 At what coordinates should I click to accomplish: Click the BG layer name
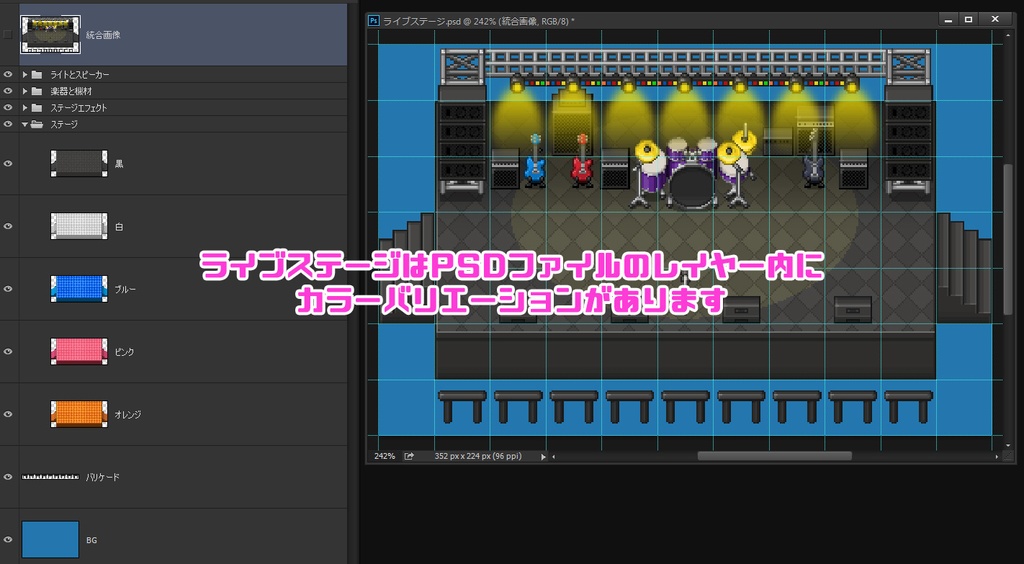pyautogui.click(x=91, y=540)
